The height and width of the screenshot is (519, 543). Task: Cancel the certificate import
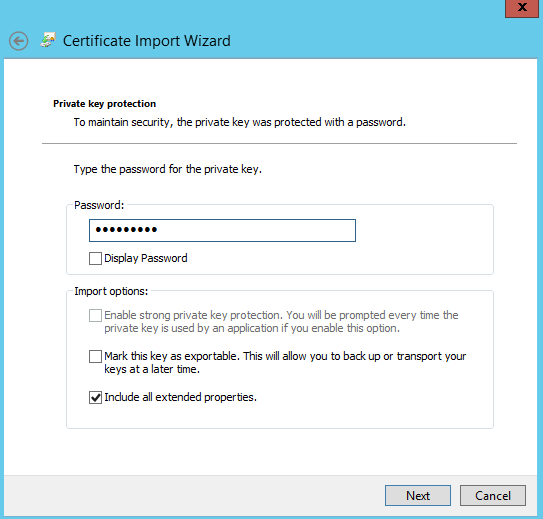point(493,495)
